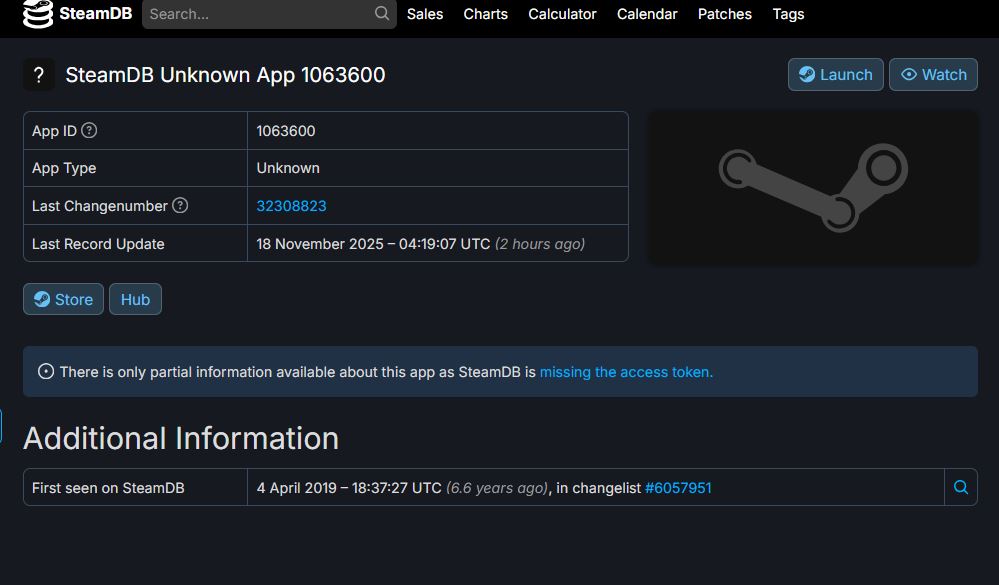999x585 pixels.
Task: Open the Sales menu item
Action: [x=425, y=14]
